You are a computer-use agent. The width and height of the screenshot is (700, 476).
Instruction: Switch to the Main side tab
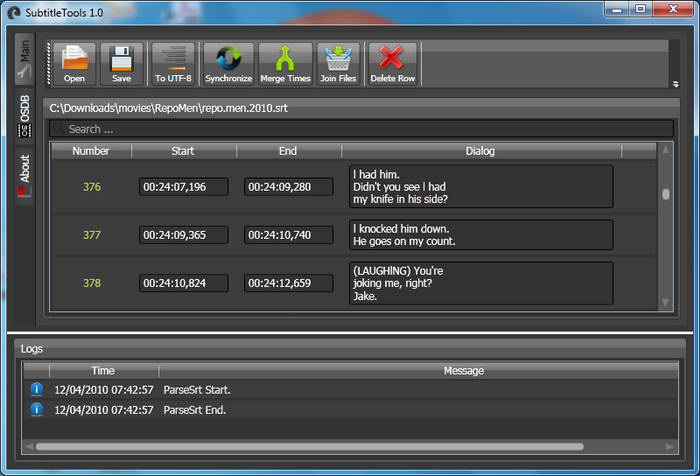pyautogui.click(x=25, y=59)
